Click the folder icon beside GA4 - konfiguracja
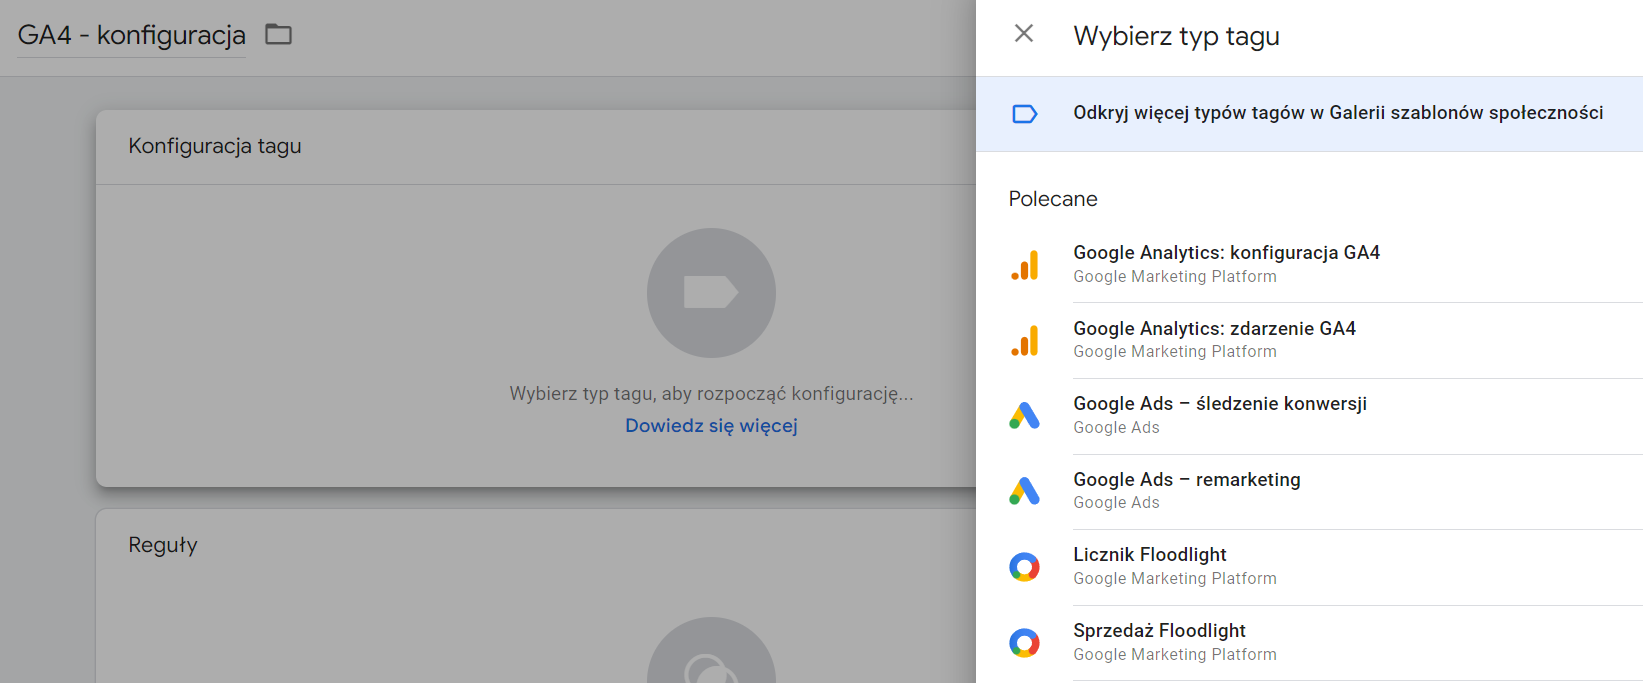The width and height of the screenshot is (1643, 683). (278, 34)
